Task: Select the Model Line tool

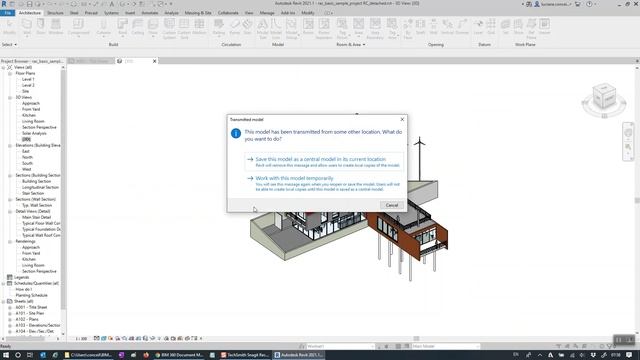Action: pos(276,29)
